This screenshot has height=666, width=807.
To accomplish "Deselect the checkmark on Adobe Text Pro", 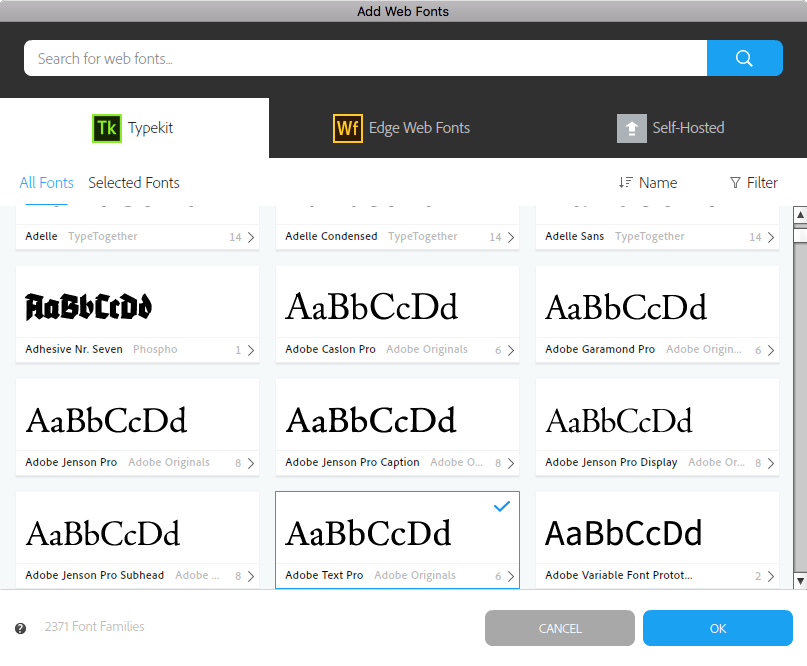I will (501, 506).
